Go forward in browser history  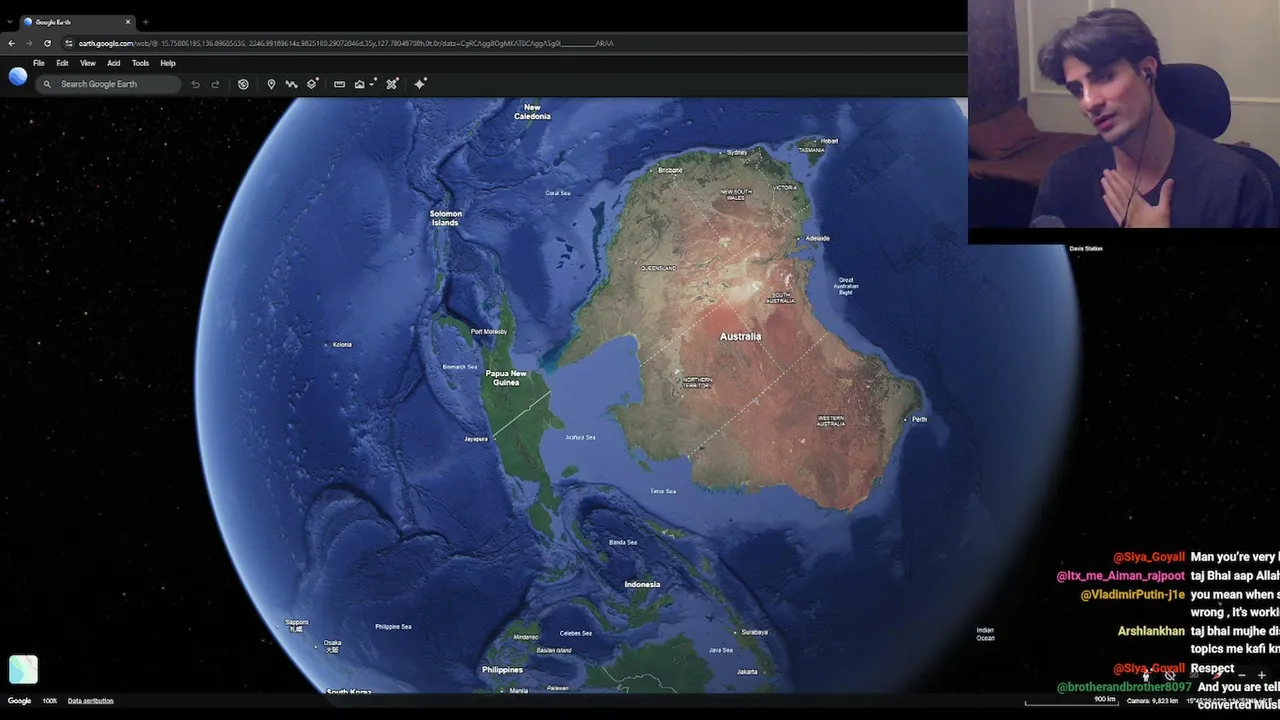click(x=28, y=43)
